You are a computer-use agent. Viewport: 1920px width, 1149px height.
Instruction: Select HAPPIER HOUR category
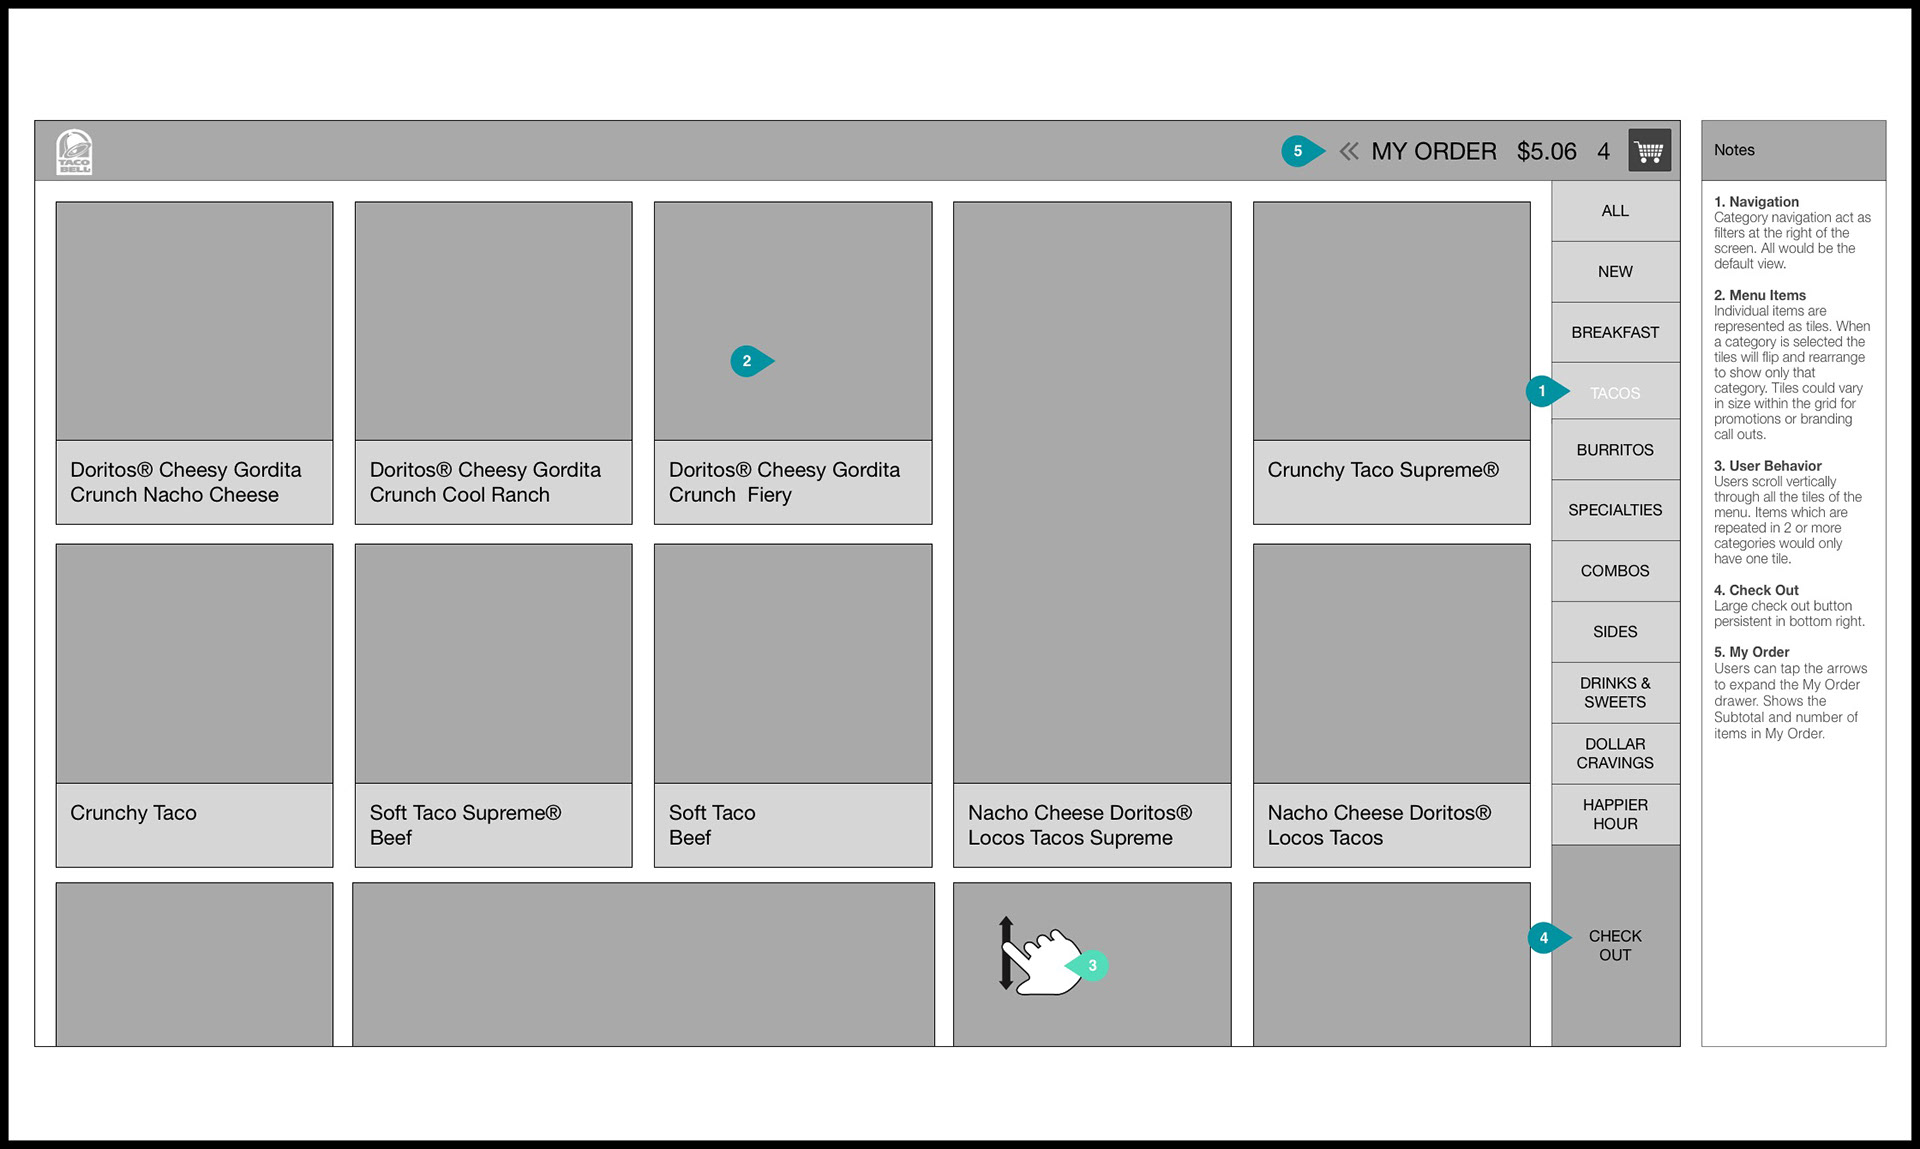pos(1615,815)
